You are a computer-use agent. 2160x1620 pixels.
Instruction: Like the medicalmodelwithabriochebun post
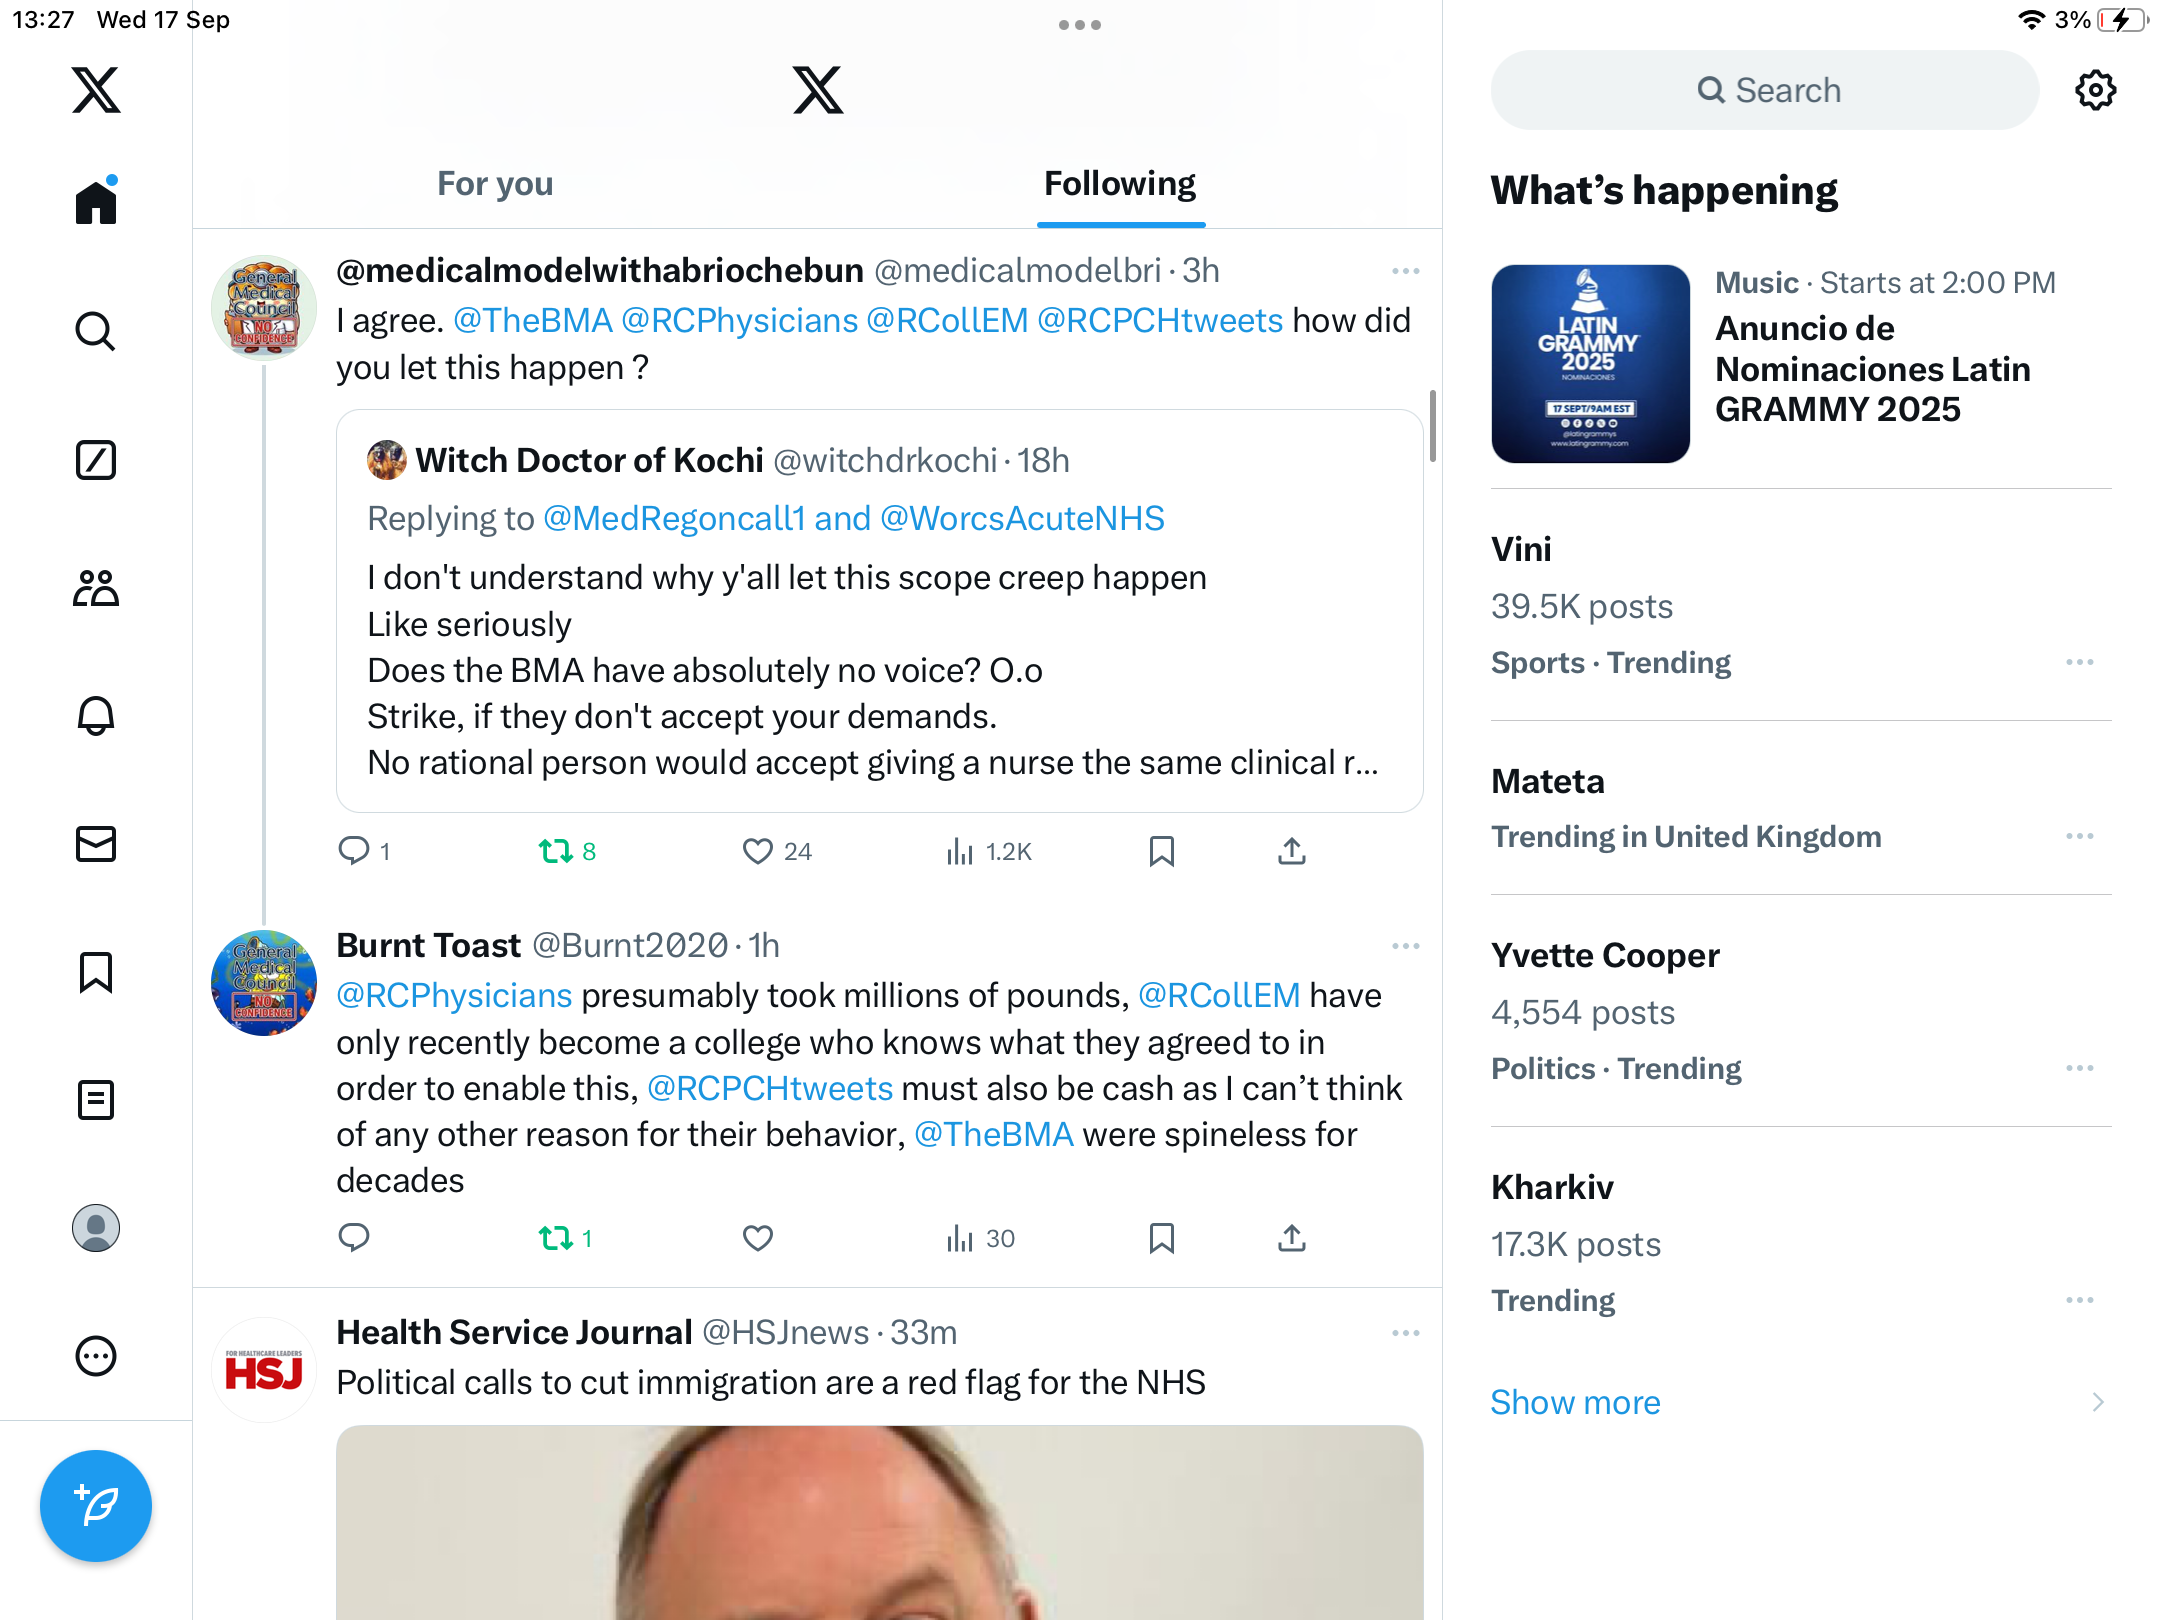[758, 851]
